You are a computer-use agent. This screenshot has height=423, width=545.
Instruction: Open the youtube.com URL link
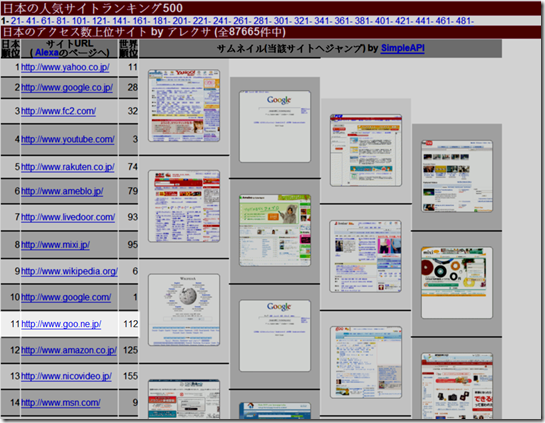pos(68,139)
